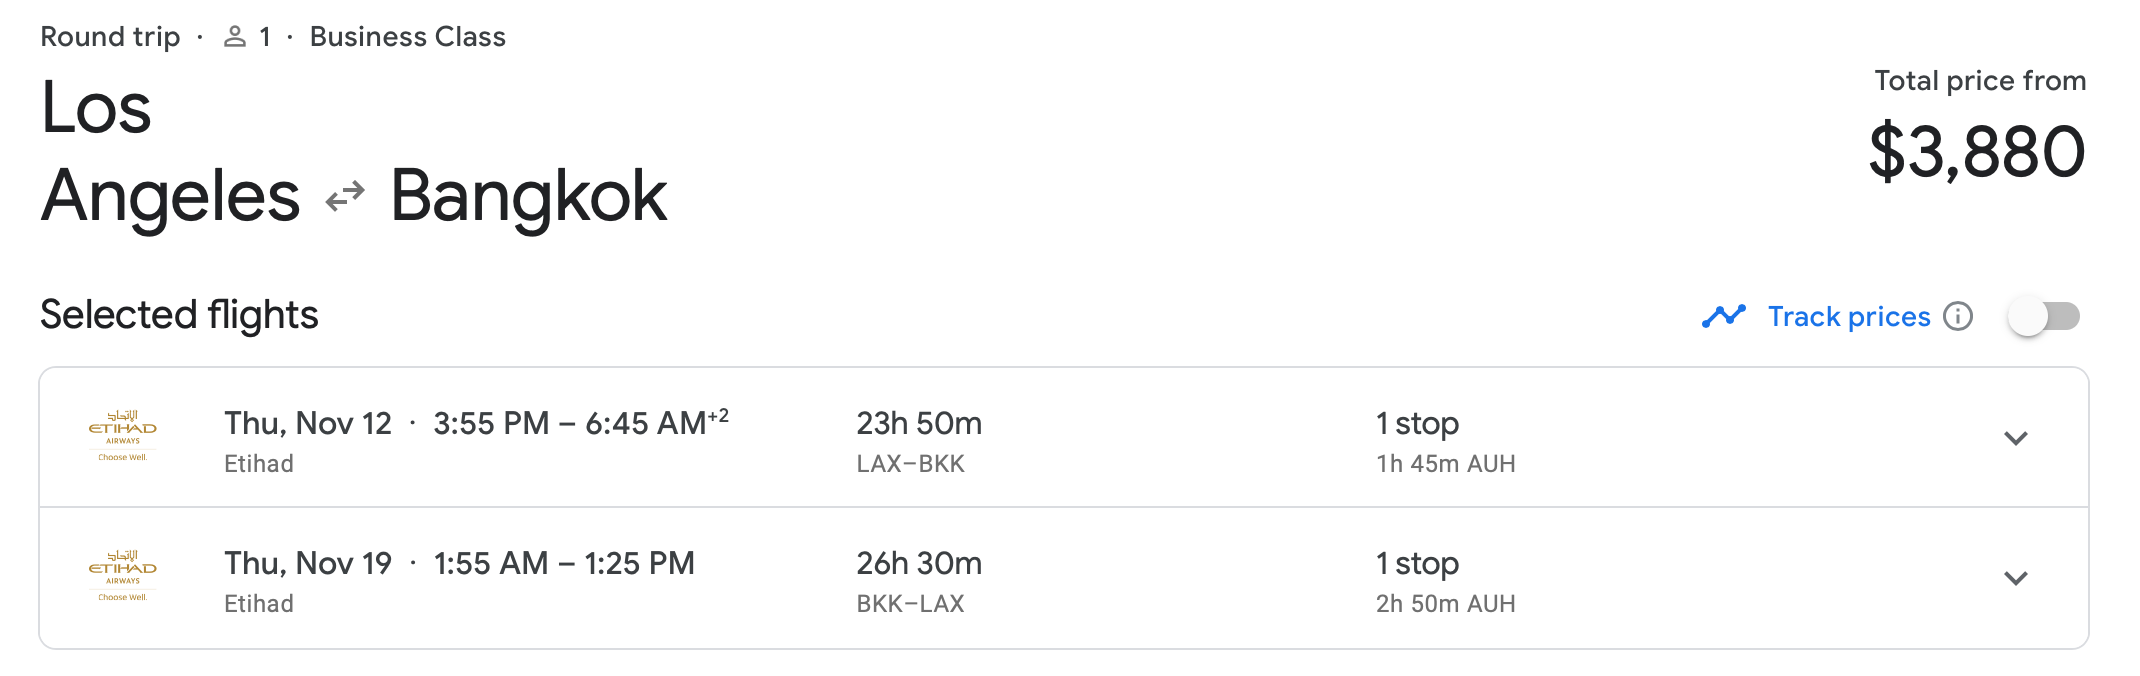Screen dimensions: 2140x676
Task: Open the Track prices info tooltip icon
Action: pyautogui.click(x=1959, y=316)
